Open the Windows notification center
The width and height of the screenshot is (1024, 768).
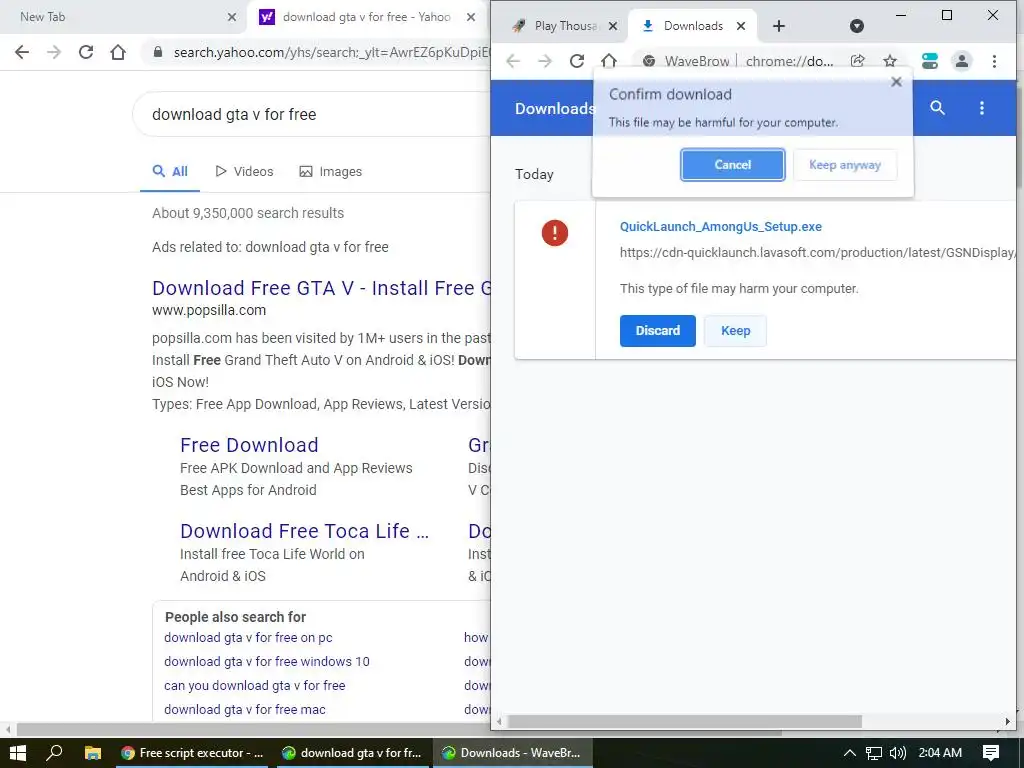991,753
